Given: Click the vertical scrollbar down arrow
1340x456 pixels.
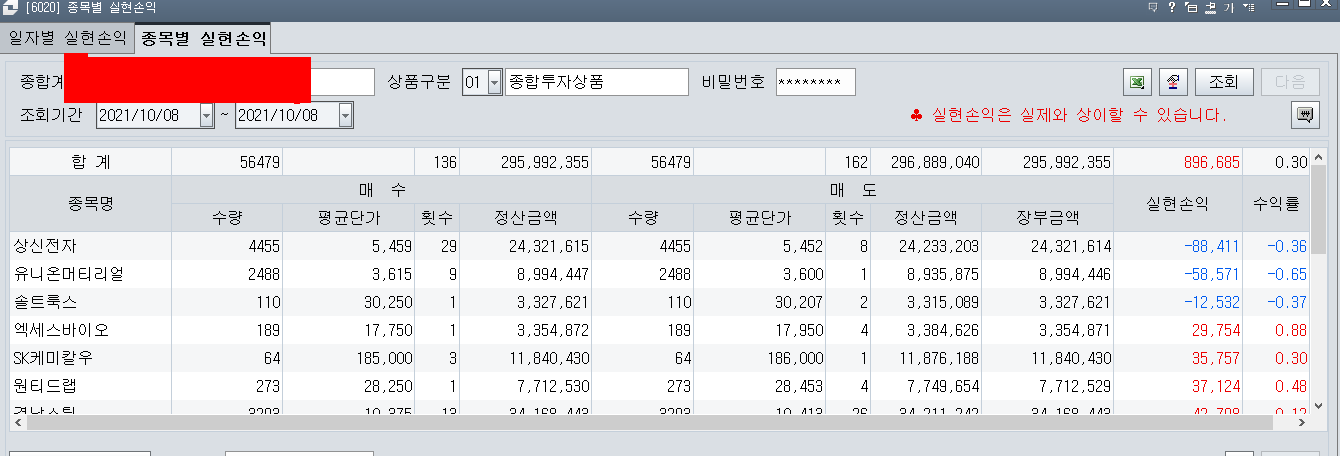Looking at the screenshot, I should point(1319,407).
